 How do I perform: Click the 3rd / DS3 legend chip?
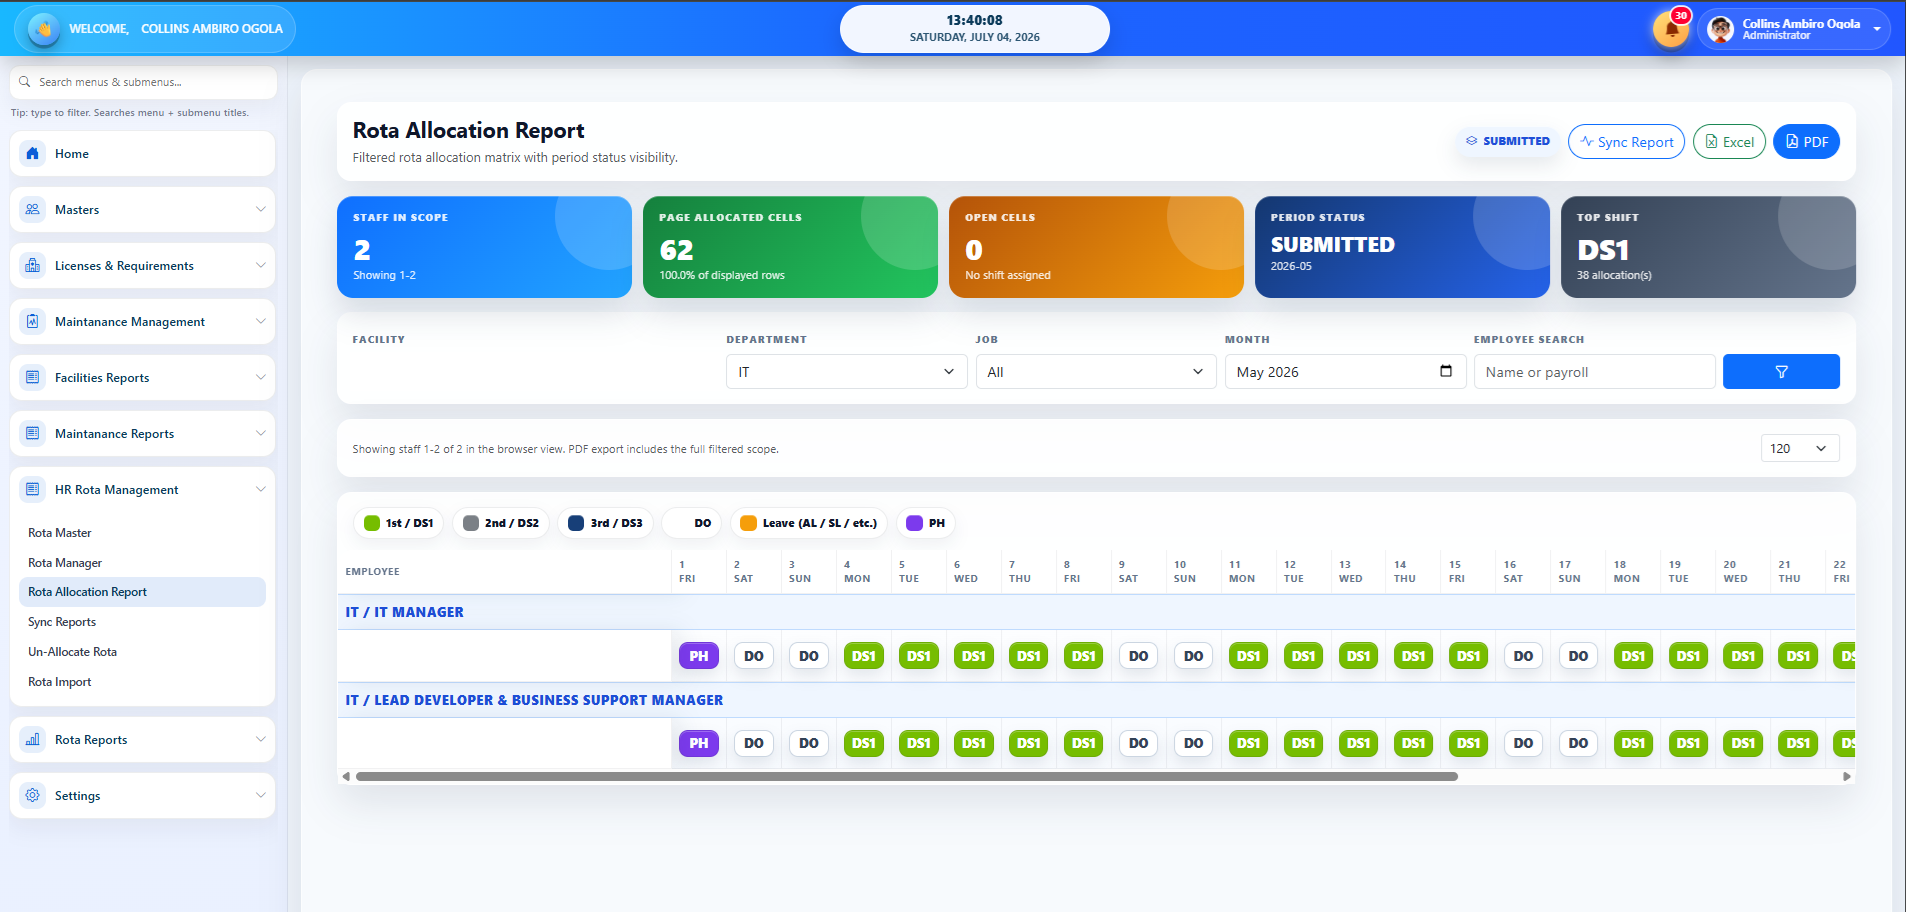tap(605, 523)
